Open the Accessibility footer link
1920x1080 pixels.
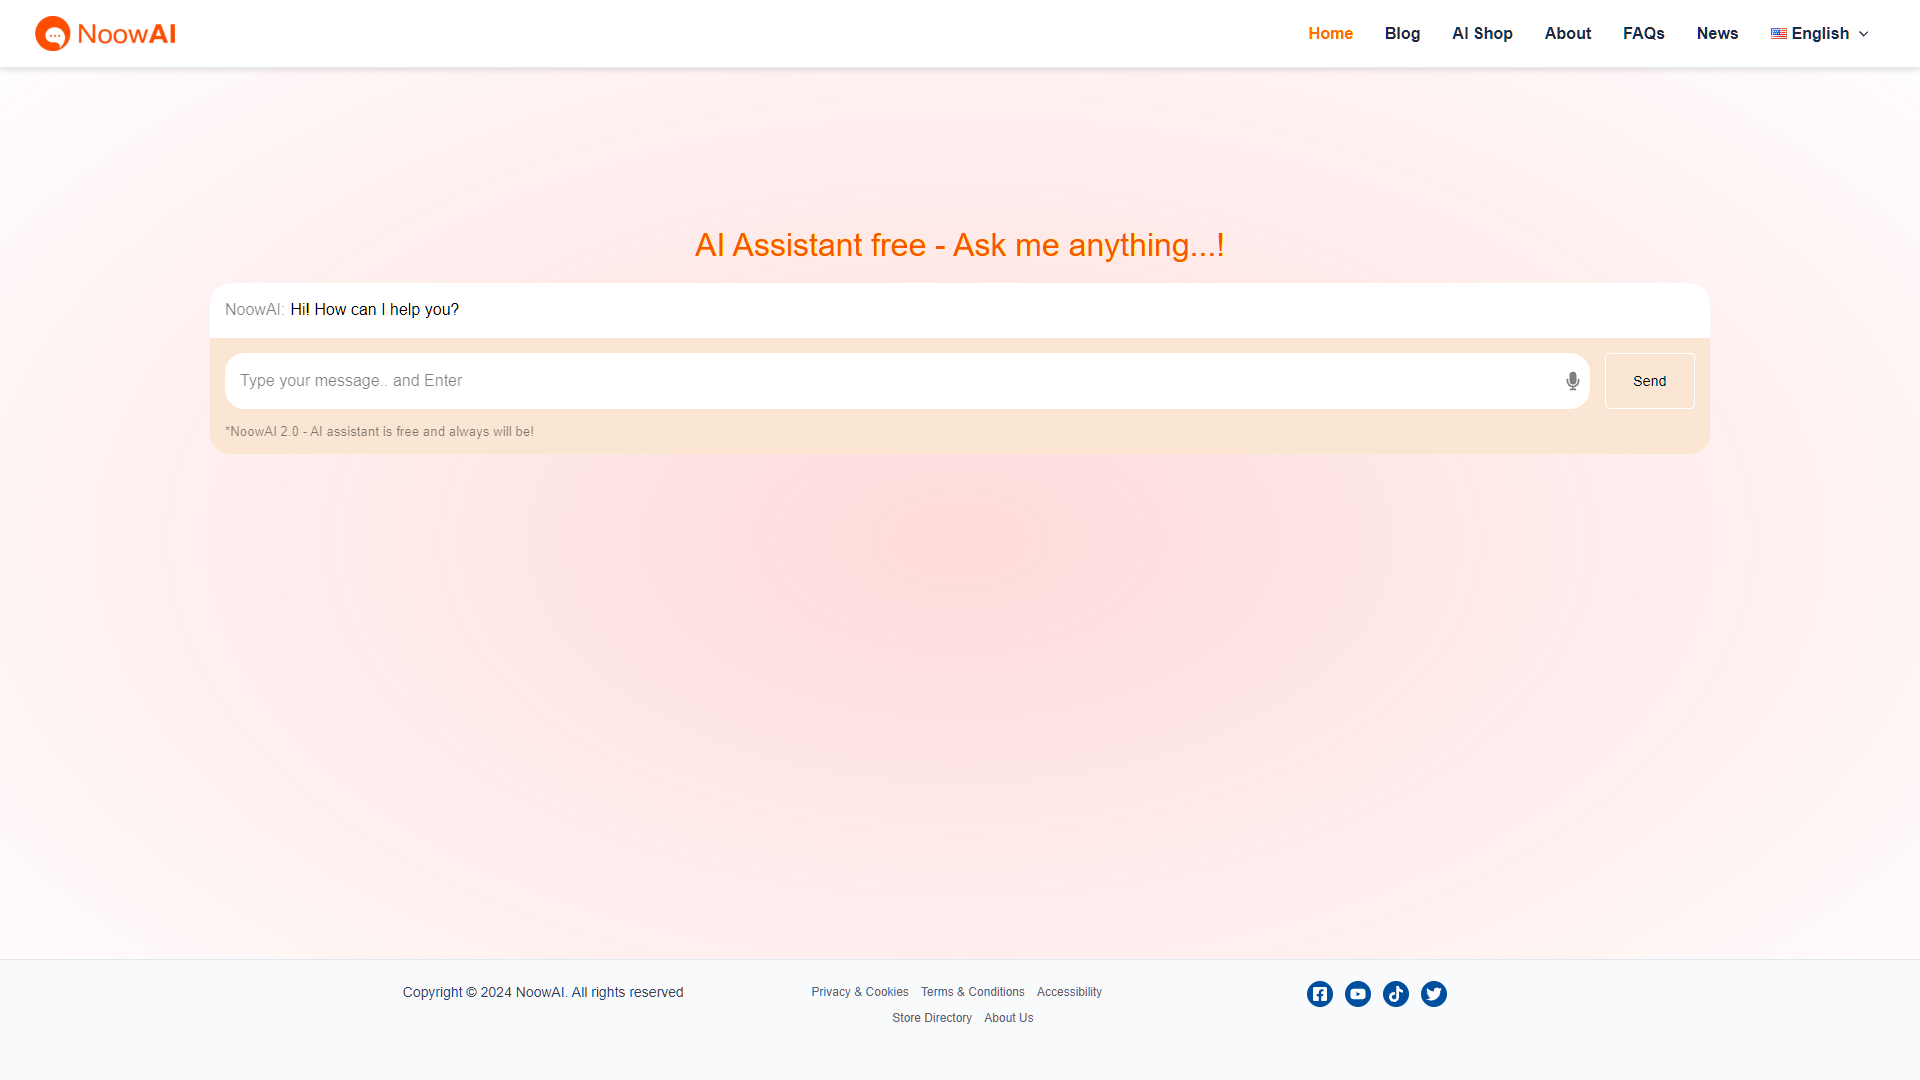[1069, 992]
